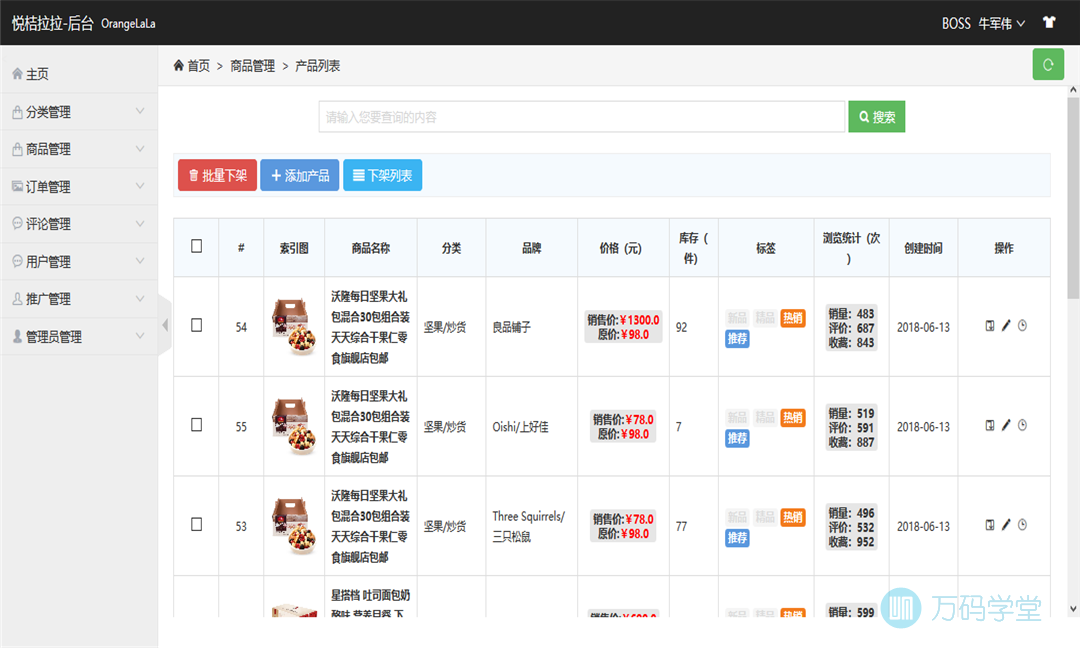The height and width of the screenshot is (648, 1080).
Task: Click the view detail icon for product 55
Action: 990,426
